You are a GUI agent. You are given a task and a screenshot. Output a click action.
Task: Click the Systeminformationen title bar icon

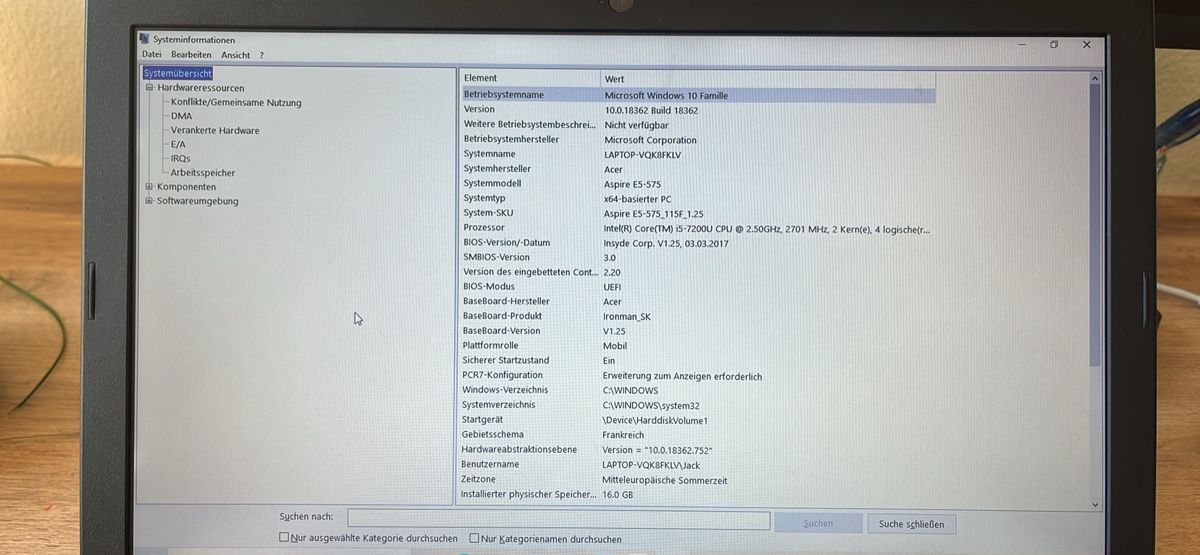point(144,40)
